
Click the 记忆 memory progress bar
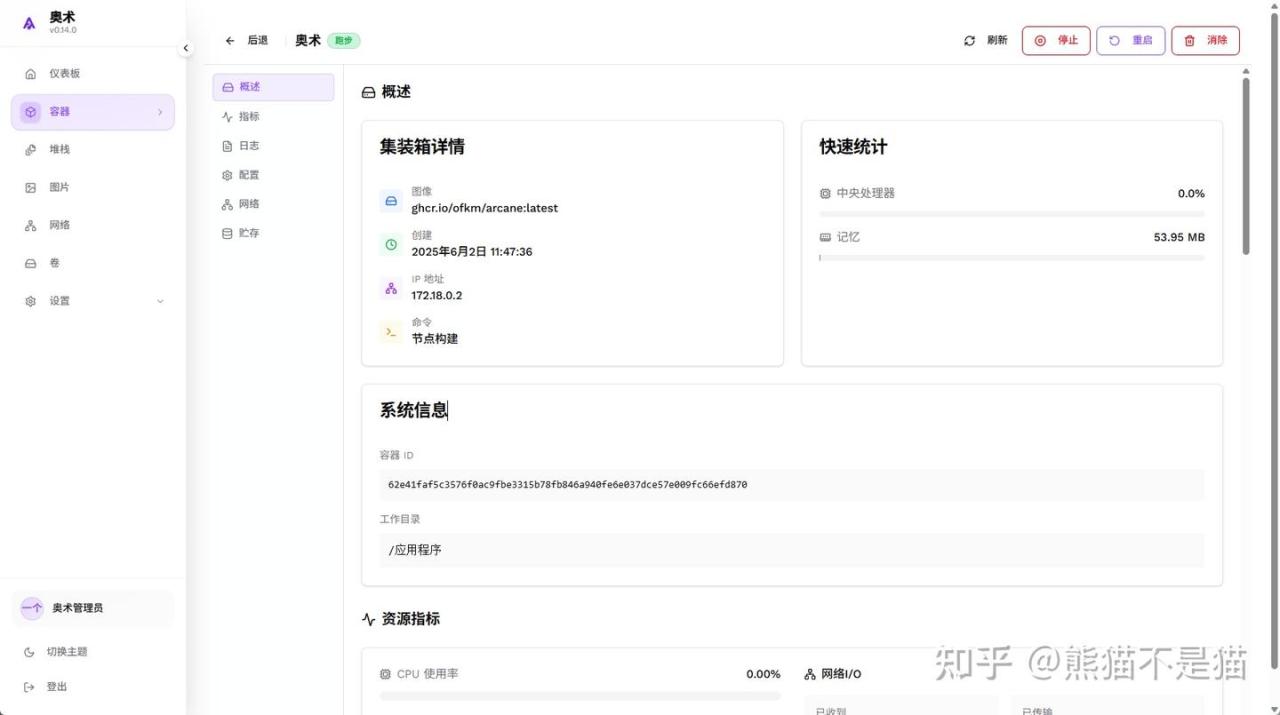[1012, 258]
